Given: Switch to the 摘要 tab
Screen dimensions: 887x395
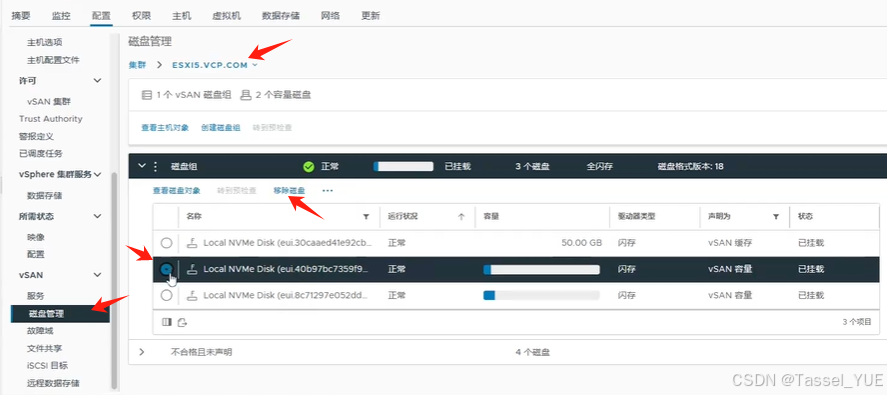Looking at the screenshot, I should click(21, 16).
